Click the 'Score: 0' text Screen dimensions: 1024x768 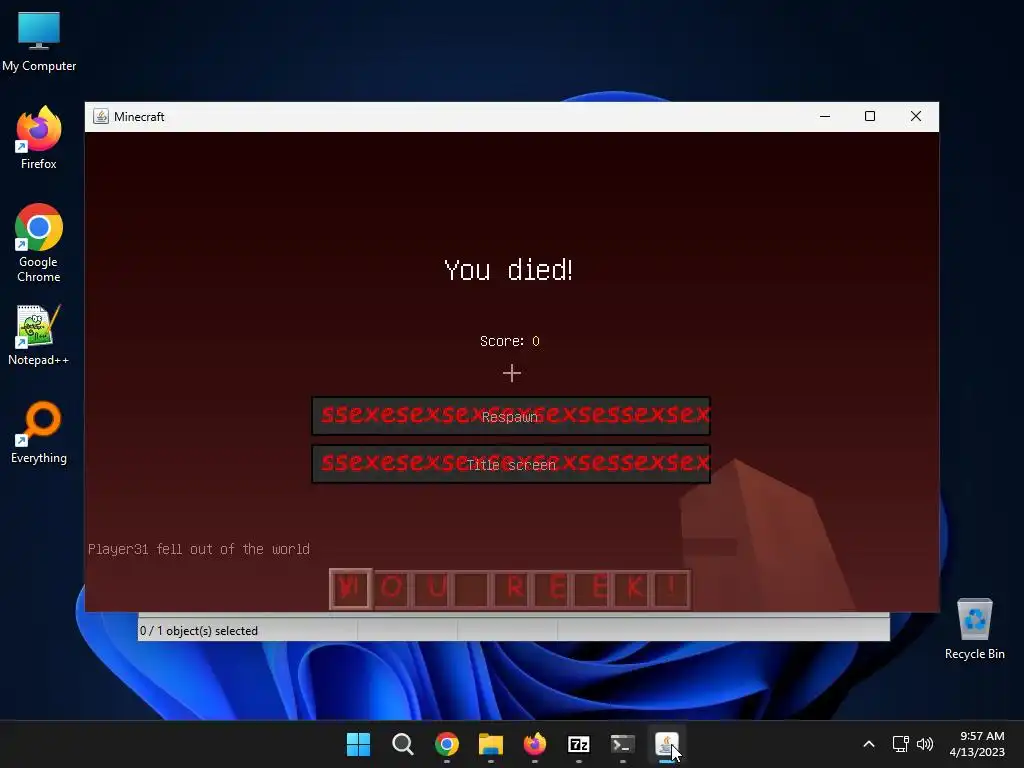509,341
